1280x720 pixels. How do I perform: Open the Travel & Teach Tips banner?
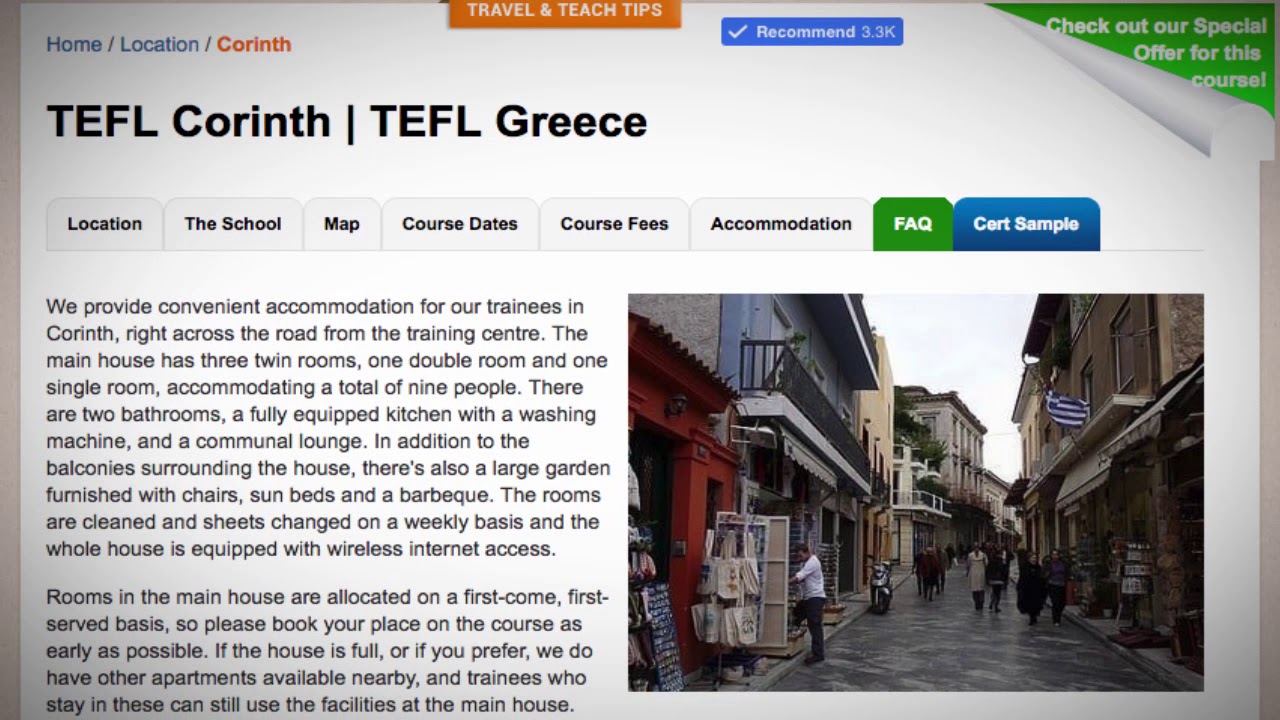pyautogui.click(x=564, y=12)
